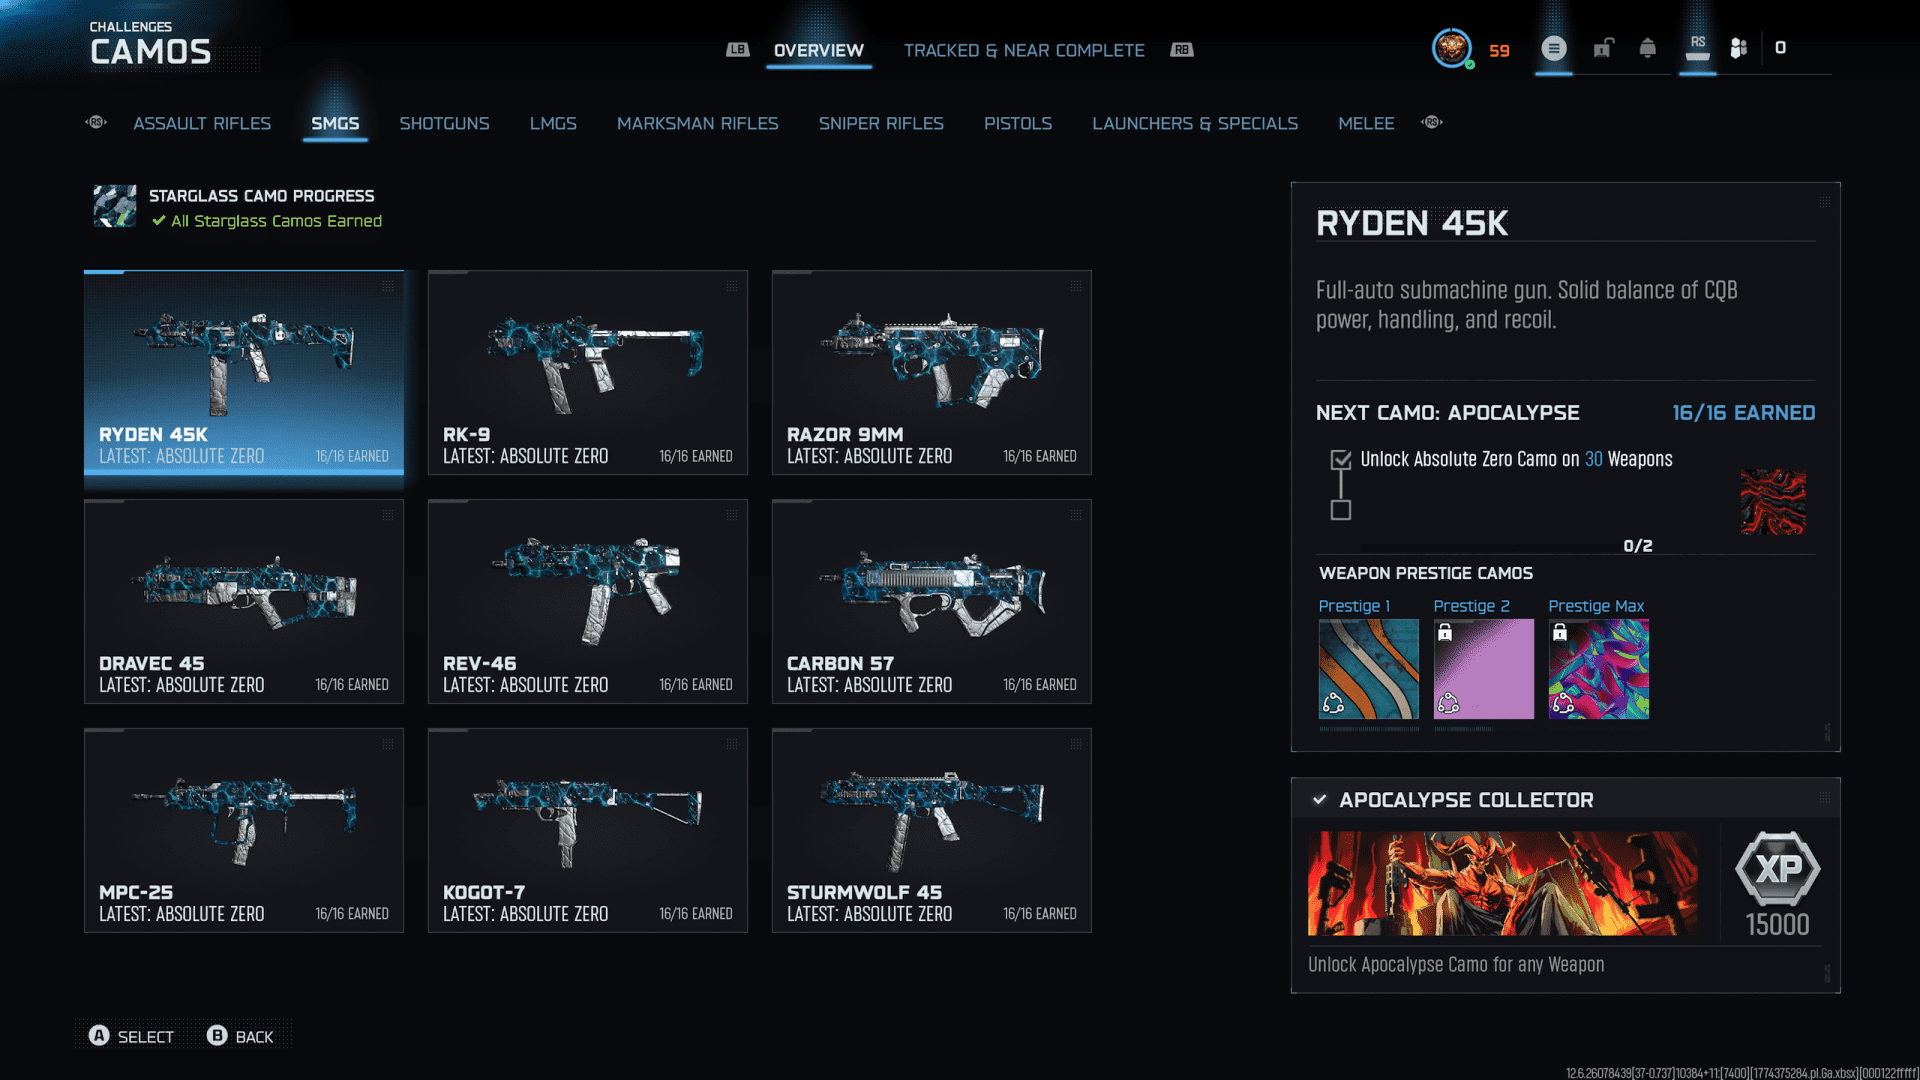Toggle the checked Absolute Zero requirement checkbox
Screen dimensions: 1920x1080
coord(1341,460)
